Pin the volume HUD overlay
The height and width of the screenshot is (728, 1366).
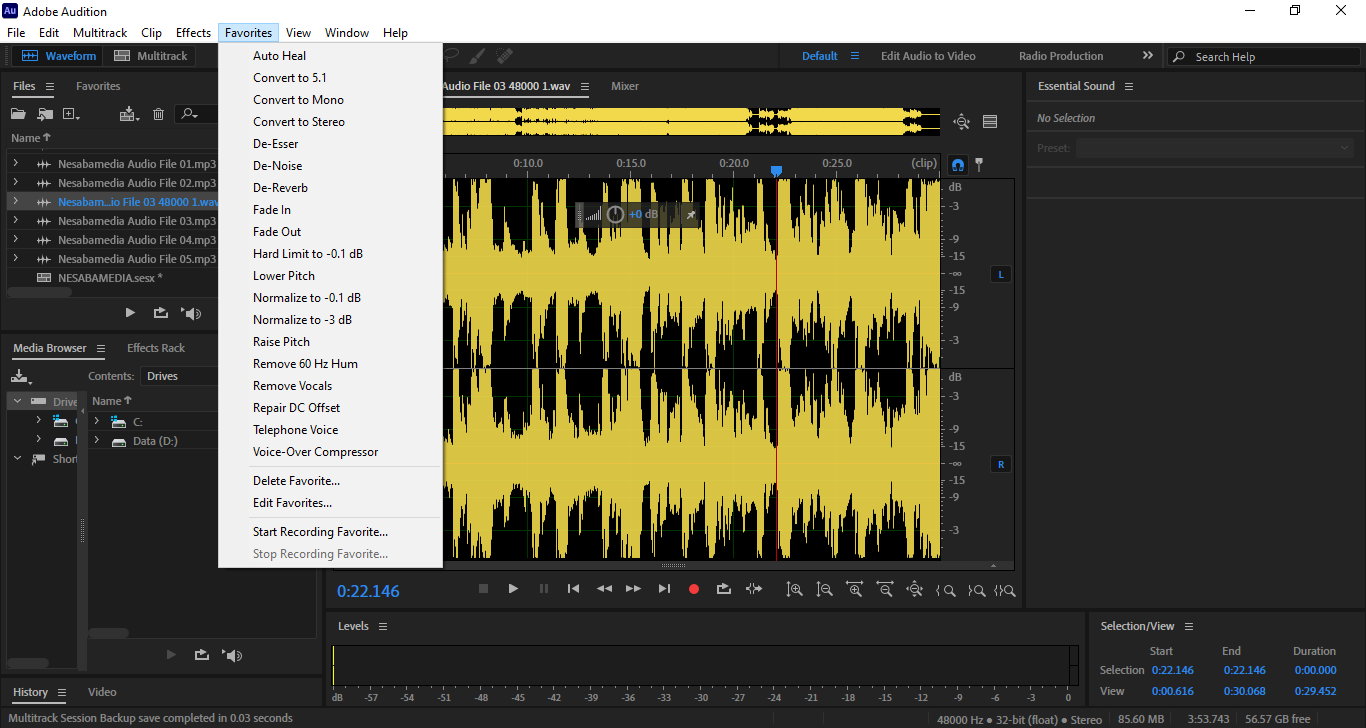(x=690, y=214)
